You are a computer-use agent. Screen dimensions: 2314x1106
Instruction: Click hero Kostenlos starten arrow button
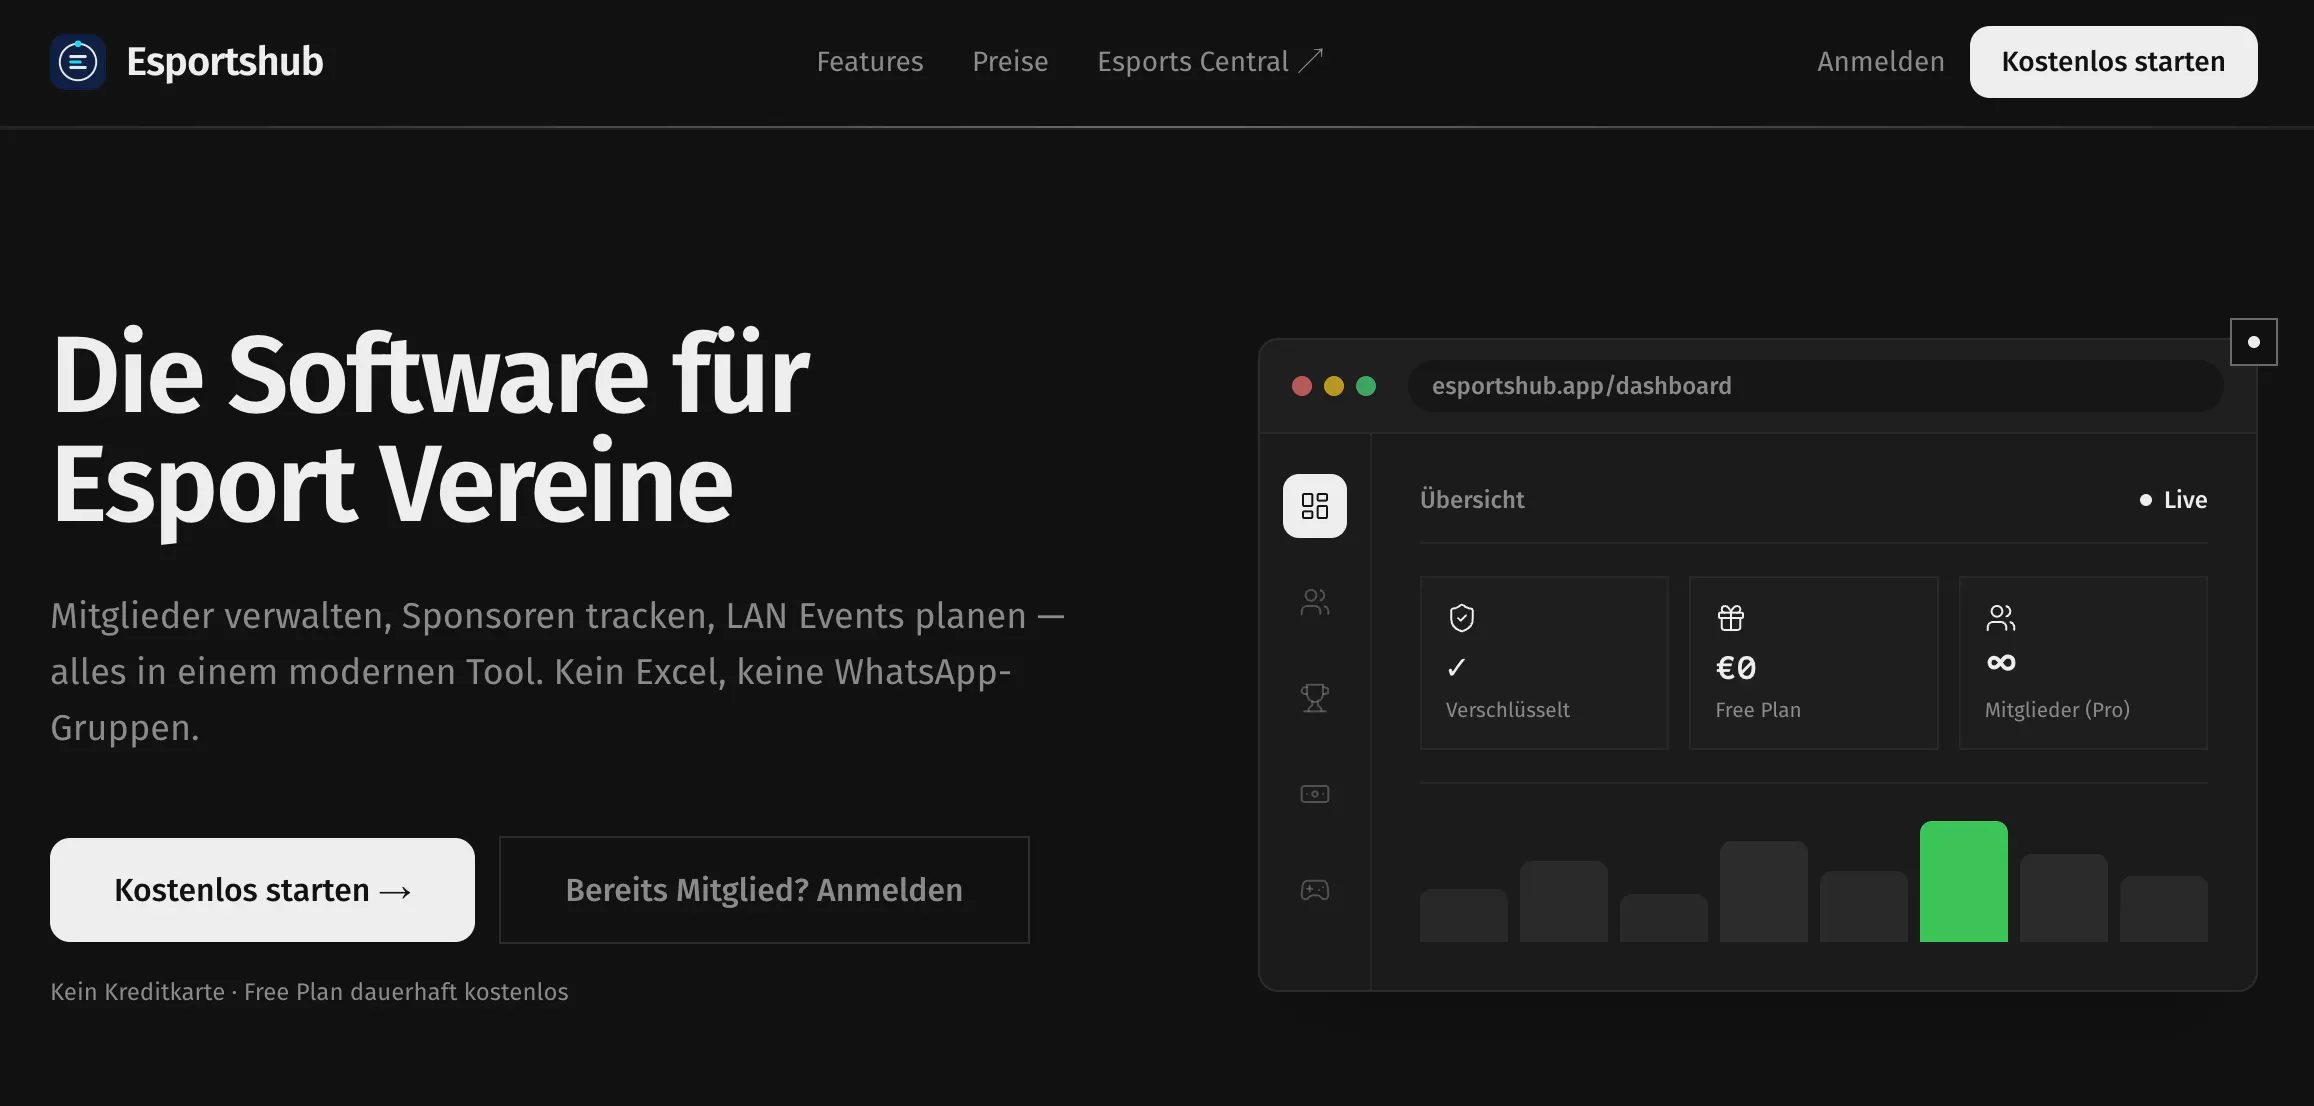[x=262, y=890]
